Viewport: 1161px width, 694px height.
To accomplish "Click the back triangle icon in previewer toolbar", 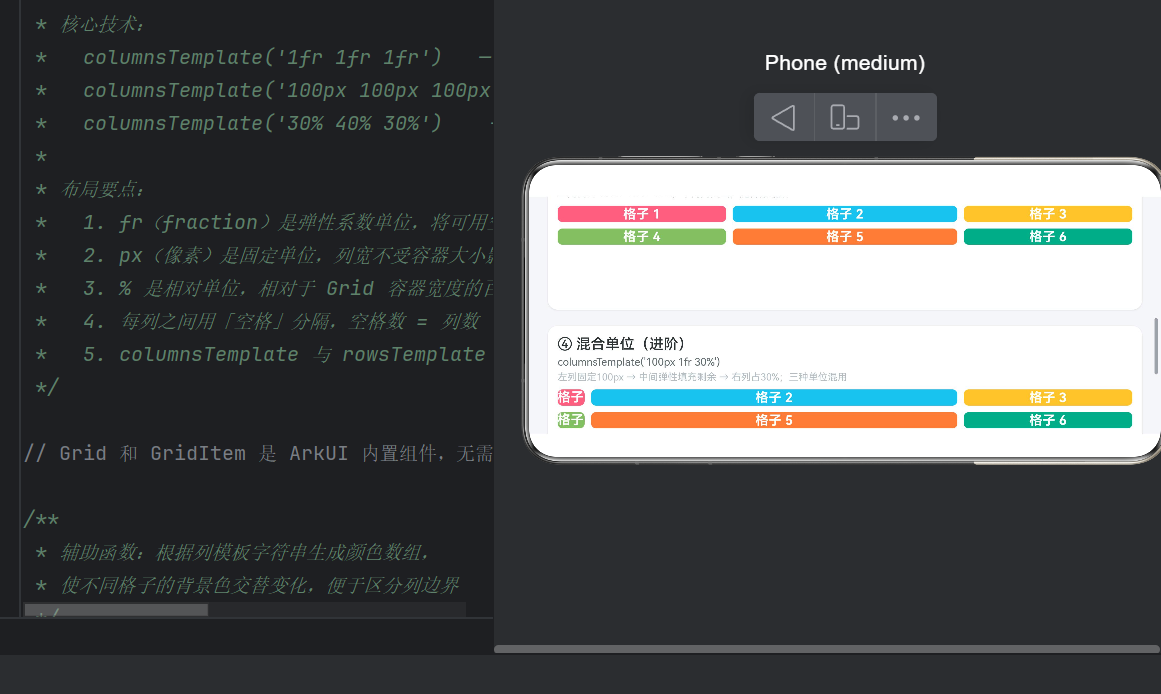I will click(x=783, y=118).
